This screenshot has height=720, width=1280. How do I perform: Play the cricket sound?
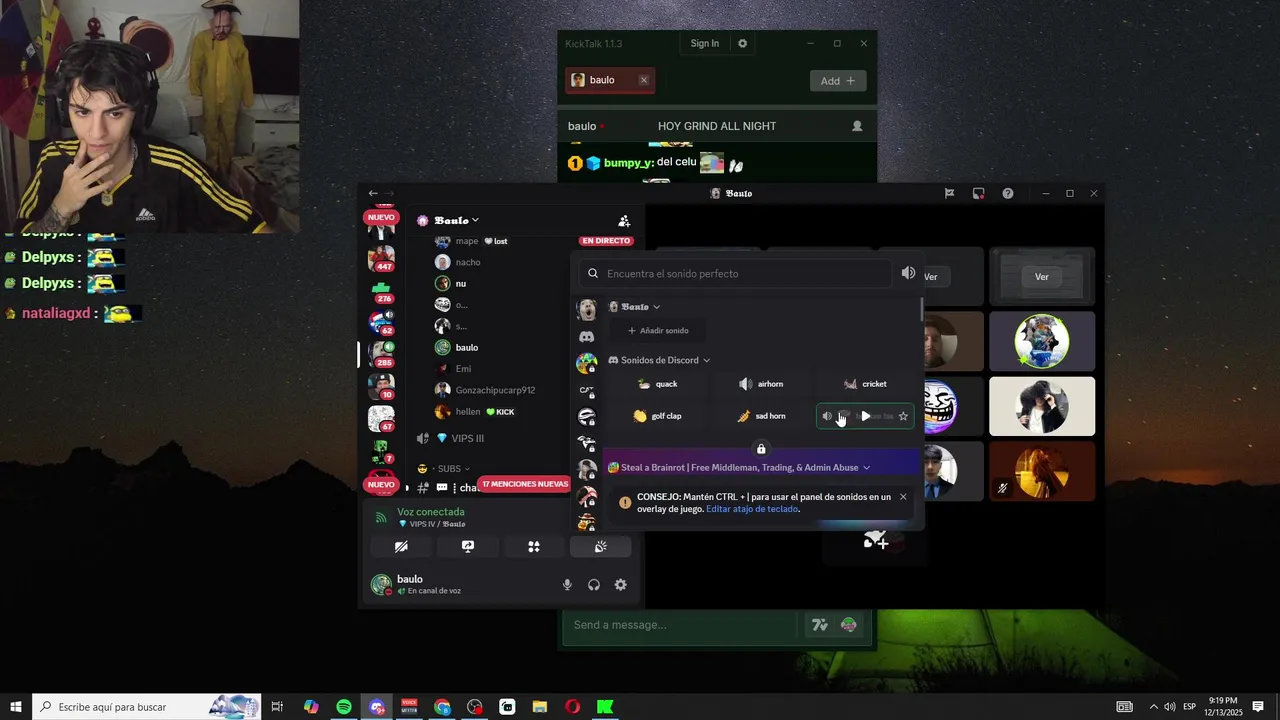pyautogui.click(x=865, y=384)
